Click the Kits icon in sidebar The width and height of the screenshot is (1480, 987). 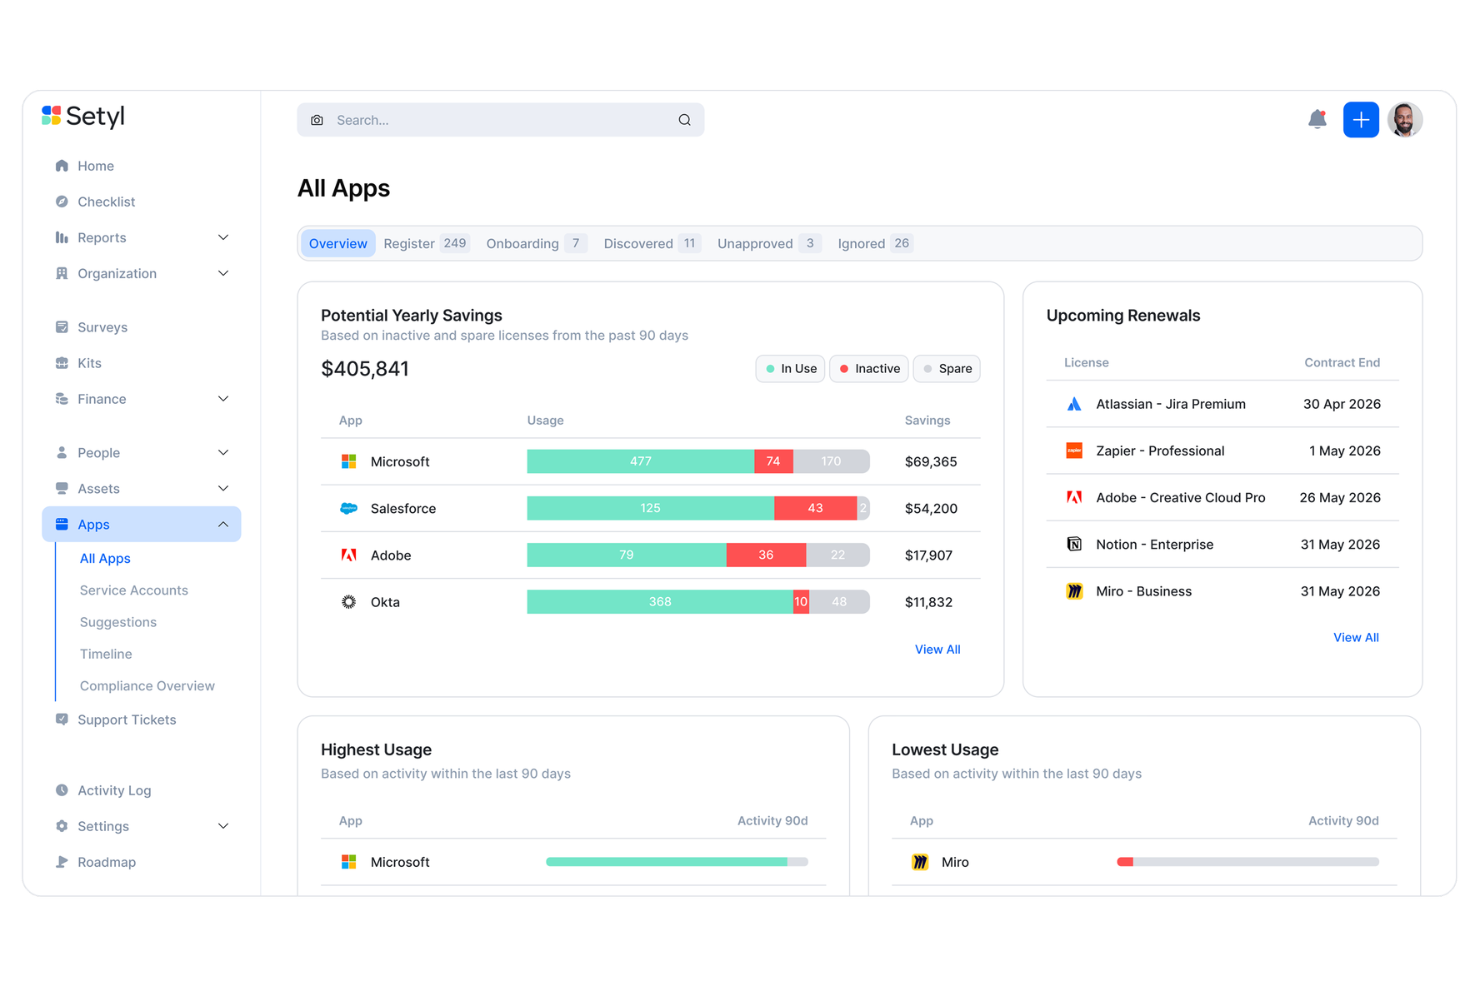pyautogui.click(x=62, y=363)
